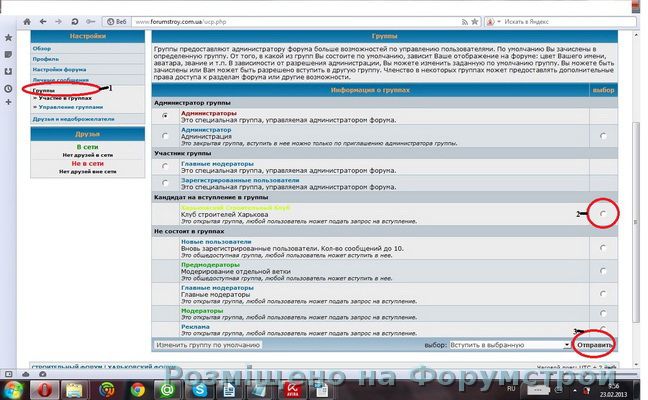Click the plus icon in the browser sidebar

tap(8, 103)
